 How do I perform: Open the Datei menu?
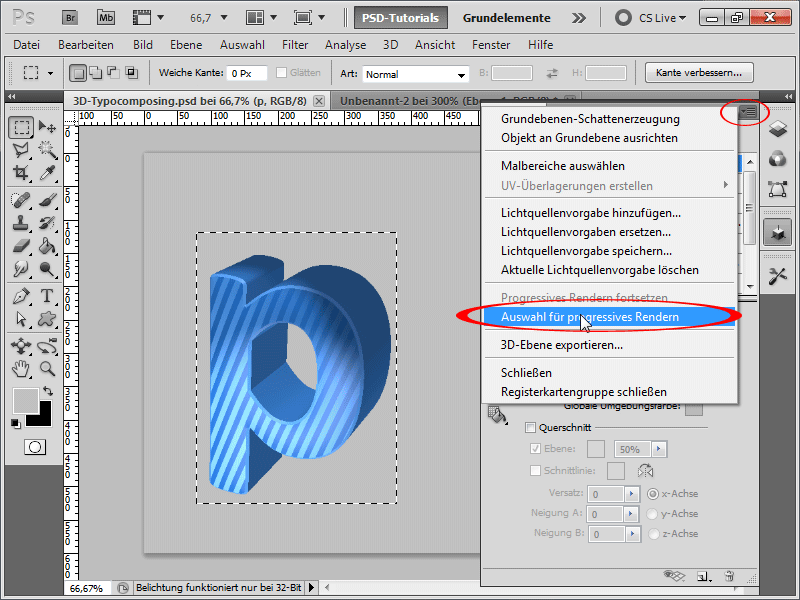click(x=27, y=45)
